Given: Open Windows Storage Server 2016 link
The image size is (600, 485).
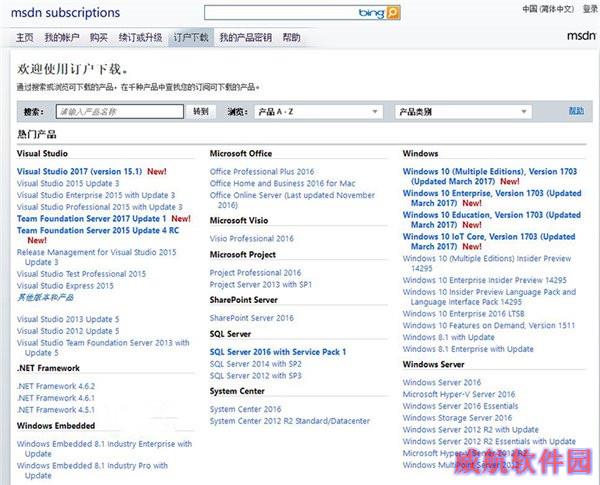Looking at the screenshot, I should tap(457, 418).
